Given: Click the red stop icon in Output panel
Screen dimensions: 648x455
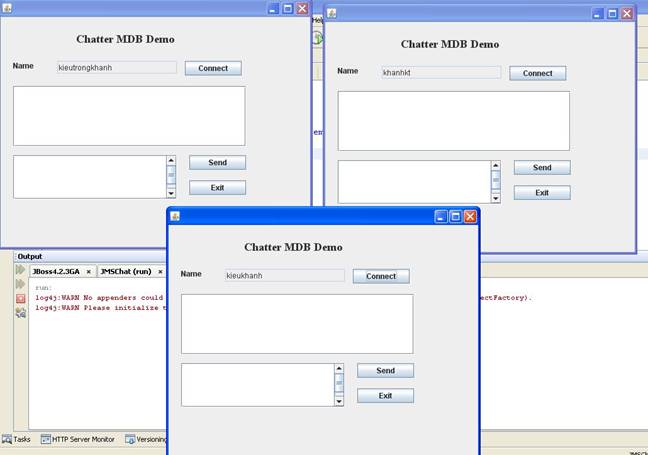Looking at the screenshot, I should [x=21, y=298].
